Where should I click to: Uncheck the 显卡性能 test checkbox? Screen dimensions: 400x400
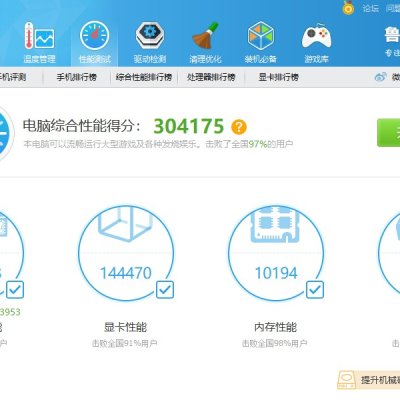click(x=165, y=290)
